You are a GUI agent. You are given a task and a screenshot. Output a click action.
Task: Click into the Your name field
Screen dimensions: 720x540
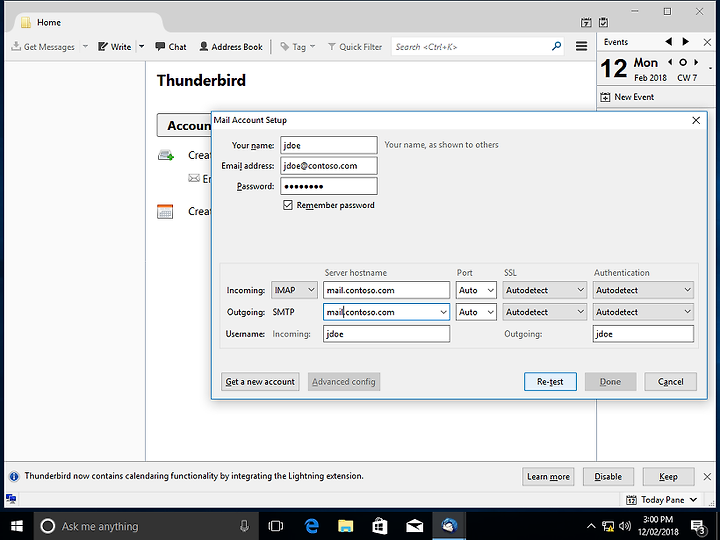click(329, 145)
